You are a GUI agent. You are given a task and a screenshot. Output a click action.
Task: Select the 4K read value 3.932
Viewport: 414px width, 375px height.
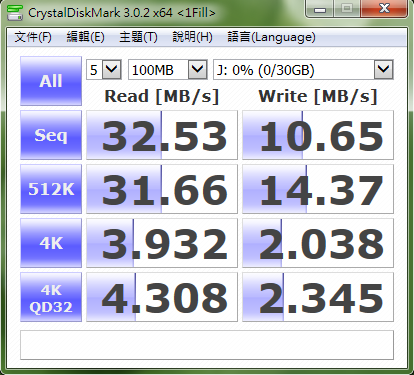(x=162, y=243)
